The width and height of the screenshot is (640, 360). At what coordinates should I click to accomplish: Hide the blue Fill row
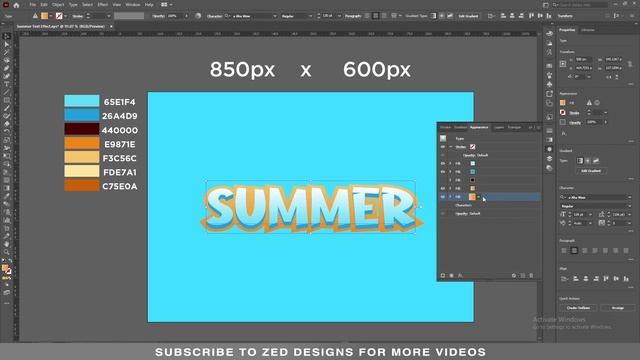[x=443, y=171]
